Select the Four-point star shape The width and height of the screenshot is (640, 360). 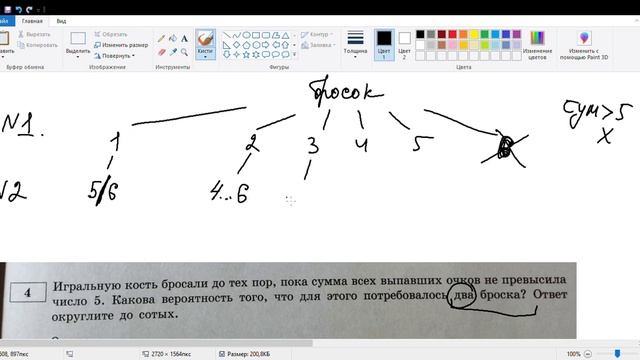point(236,54)
